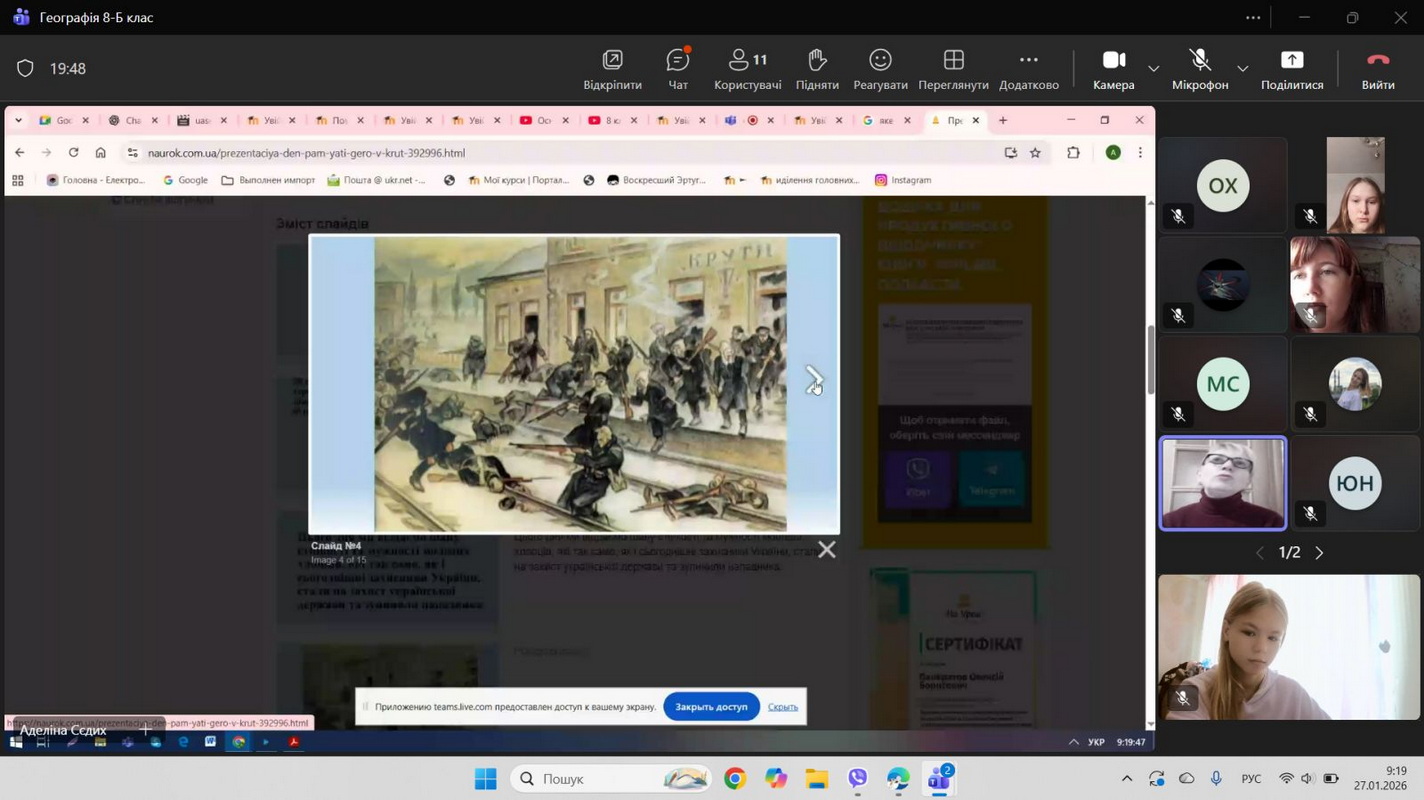The image size is (1424, 800).
Task: Open the Реагувати reactions menu
Action: tap(880, 69)
